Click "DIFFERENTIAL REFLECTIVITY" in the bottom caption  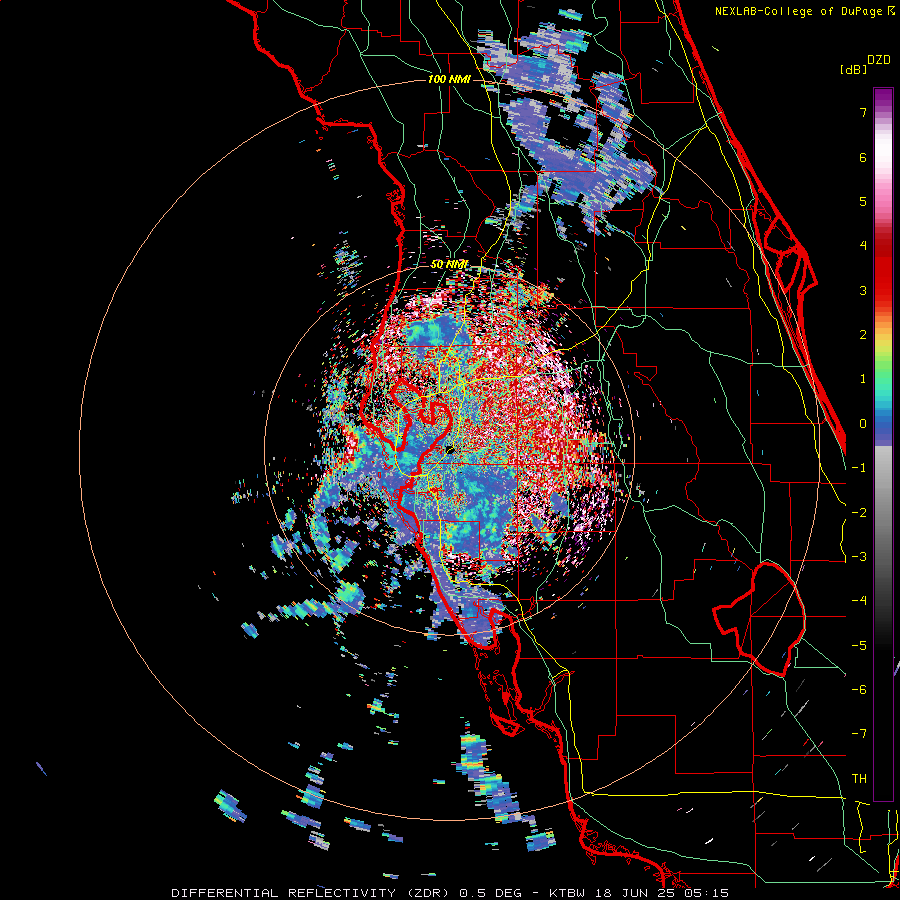(x=284, y=893)
